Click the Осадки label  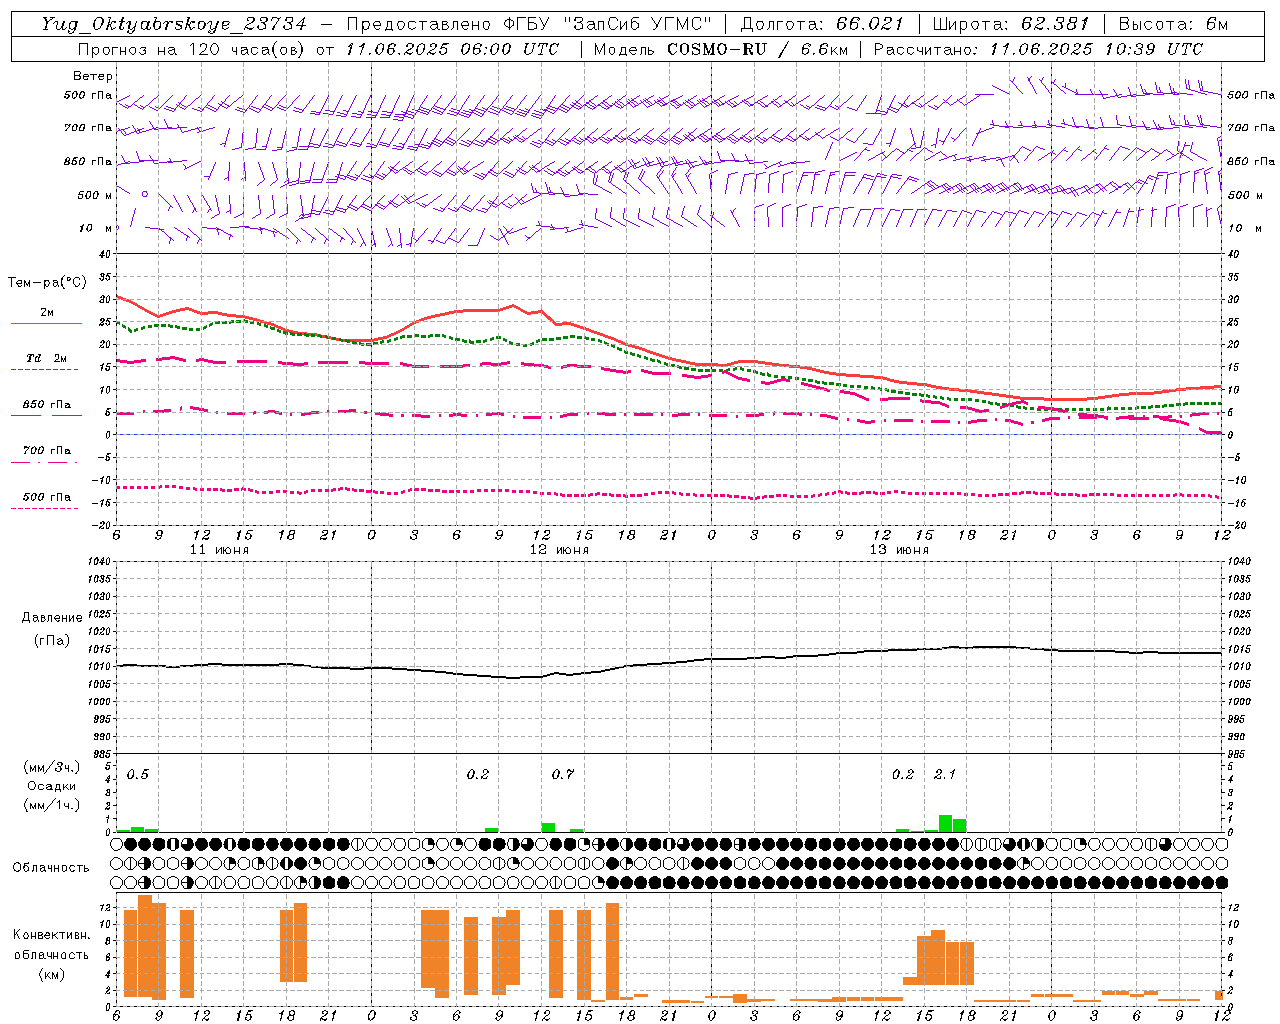(x=51, y=786)
